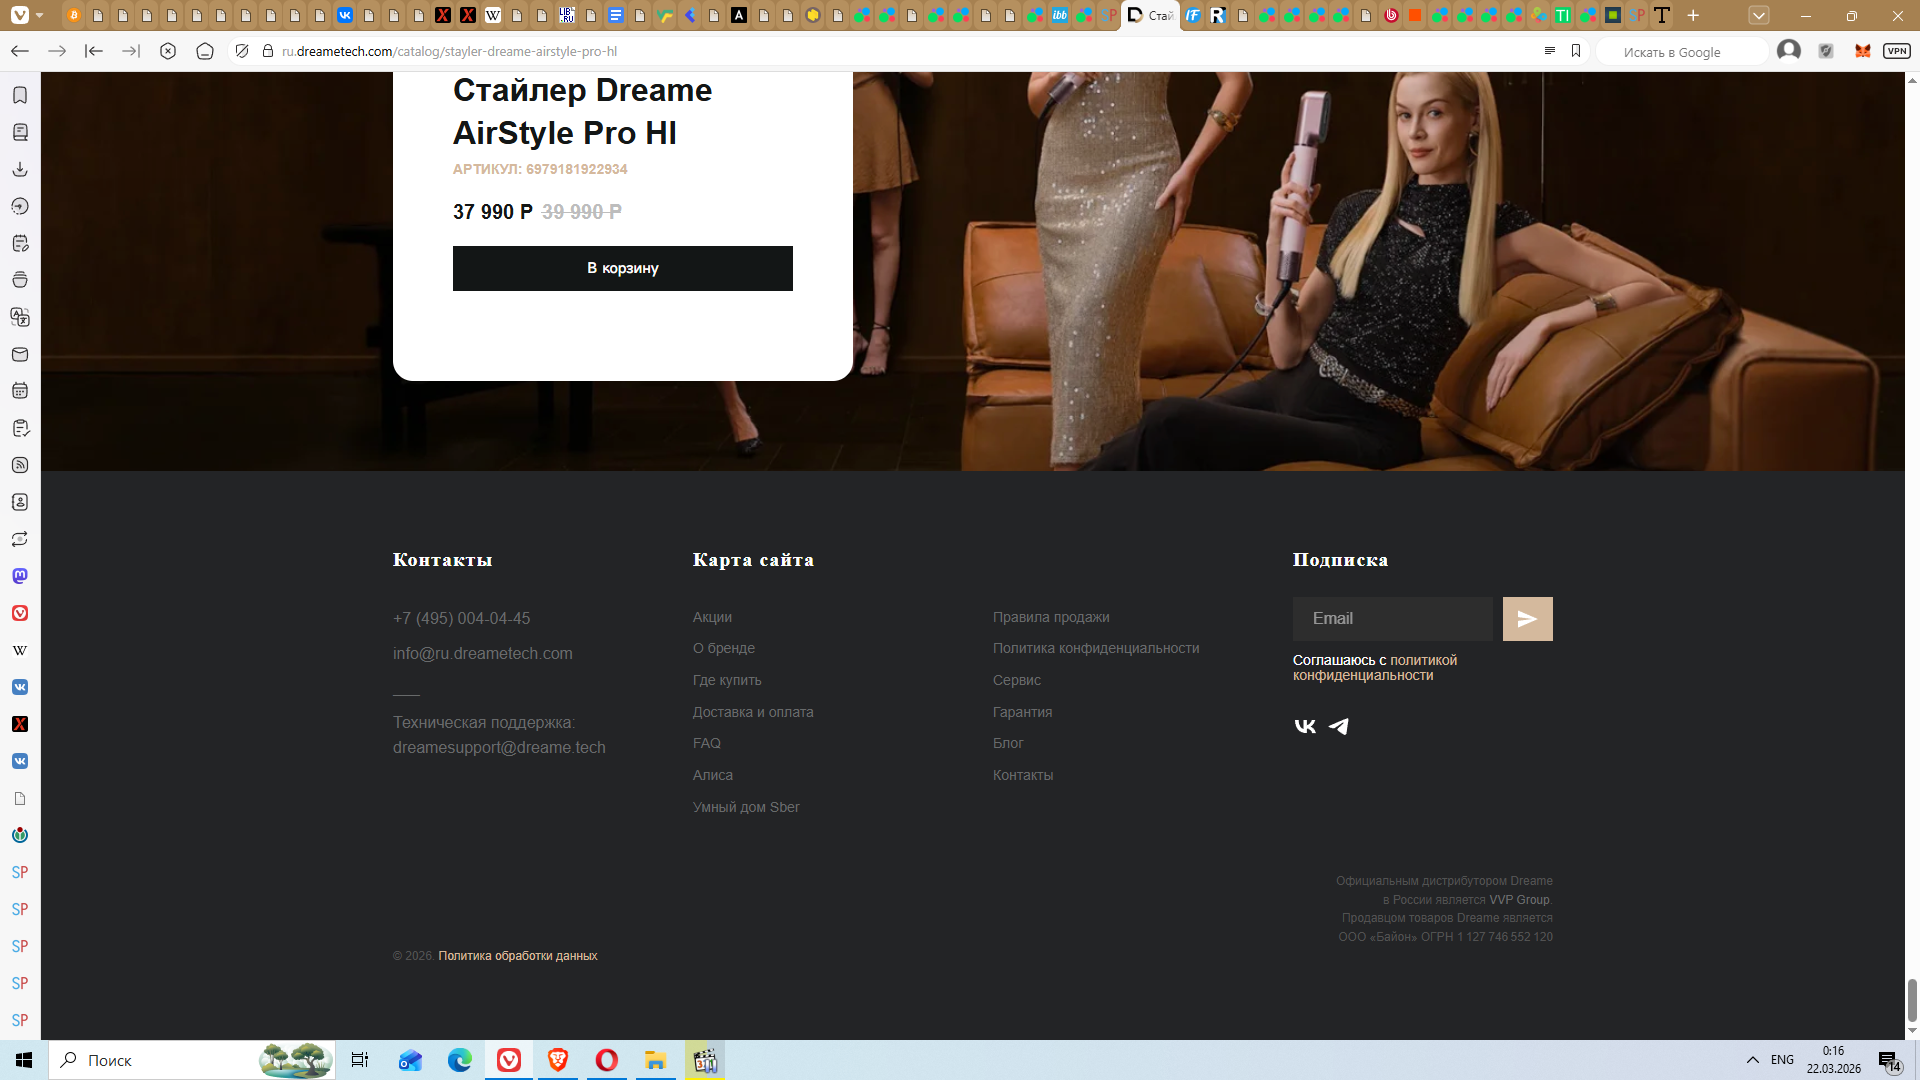Click the Email subscription input field

coord(1392,619)
